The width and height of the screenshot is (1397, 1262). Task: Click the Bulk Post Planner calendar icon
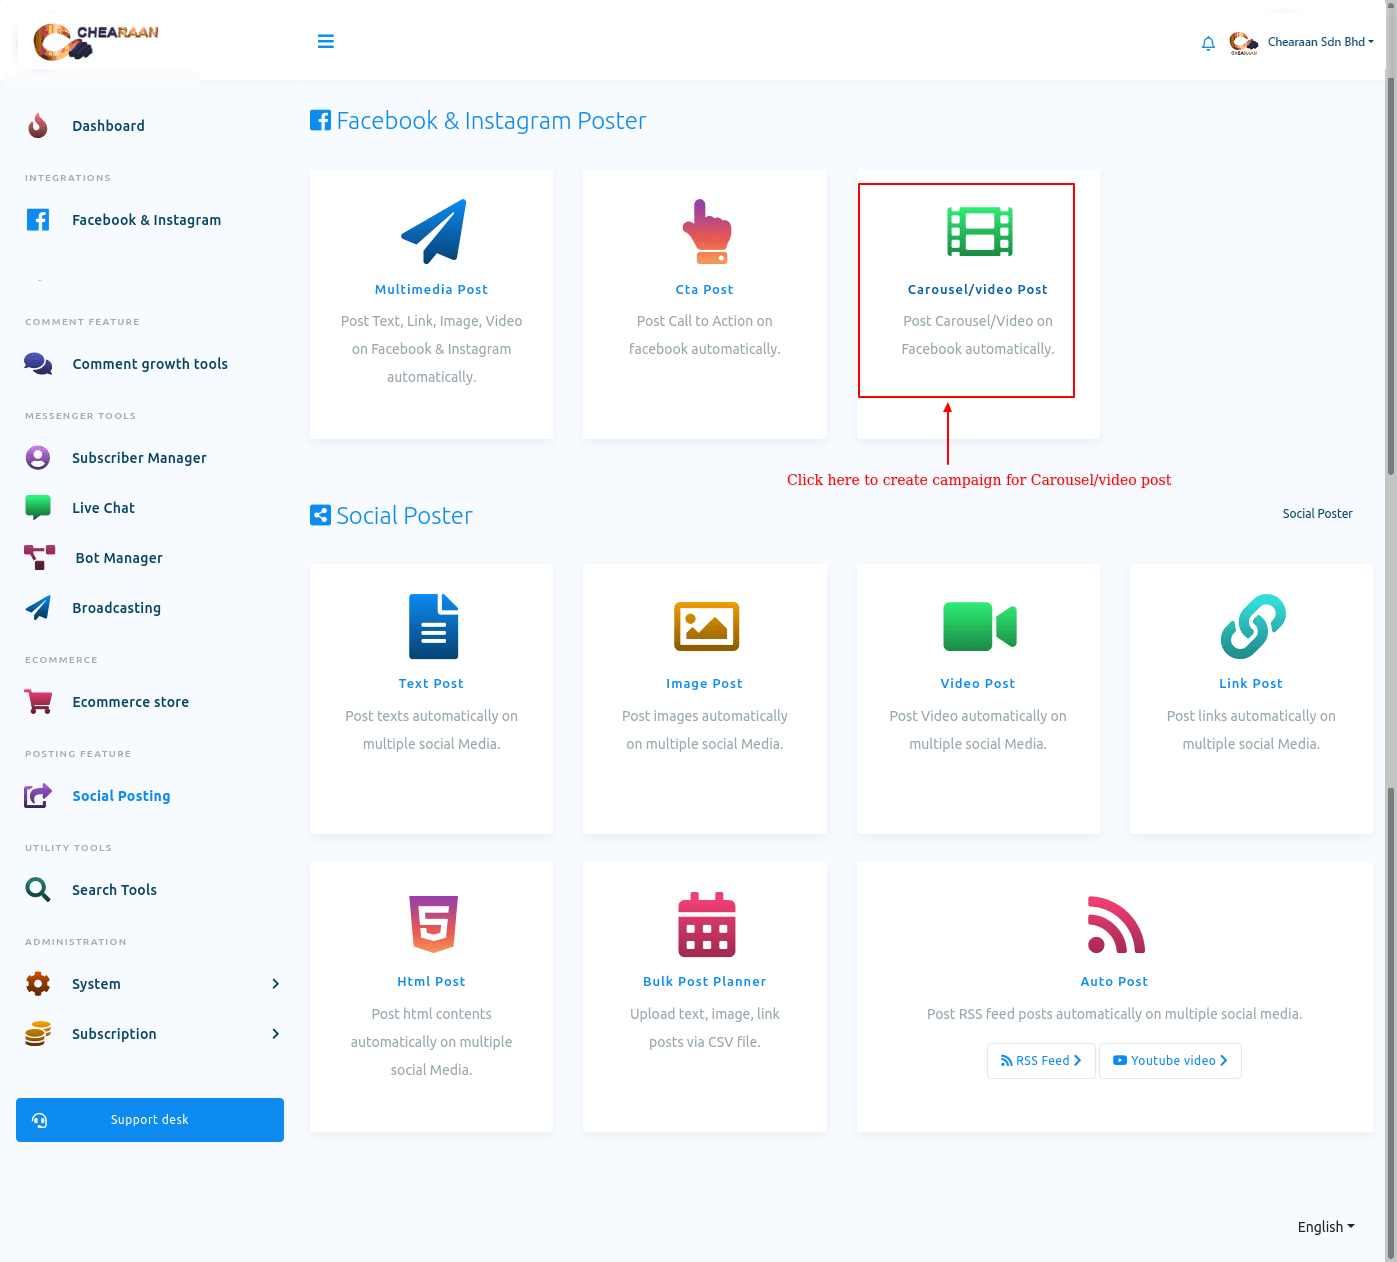706,924
